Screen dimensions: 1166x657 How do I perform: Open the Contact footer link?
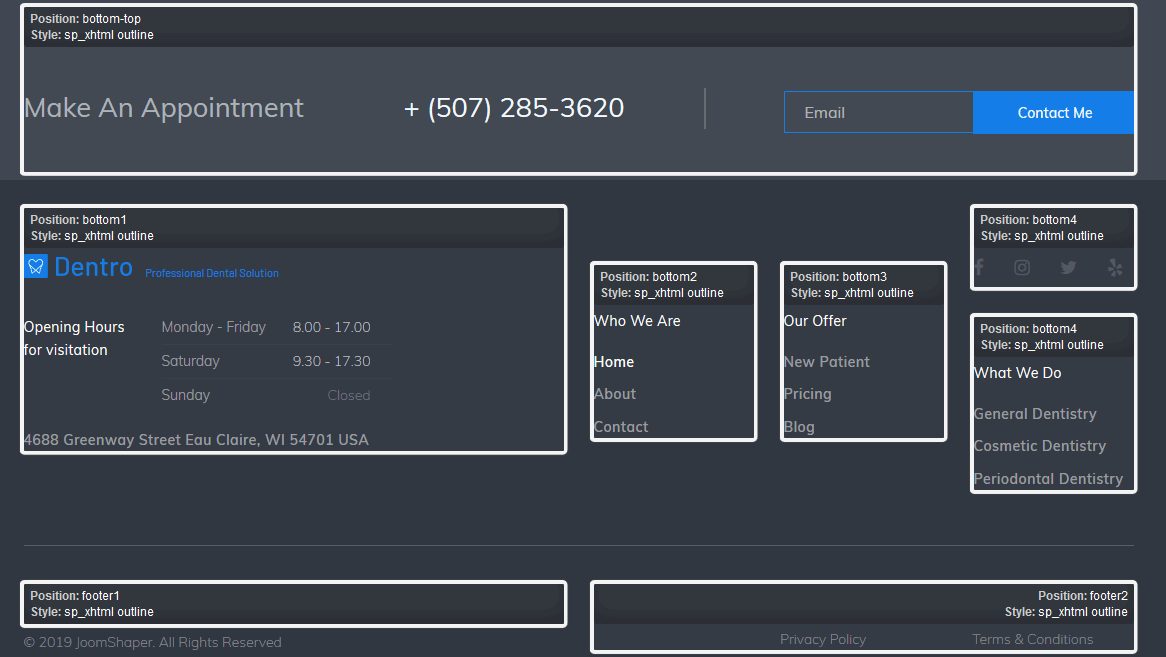(x=621, y=427)
